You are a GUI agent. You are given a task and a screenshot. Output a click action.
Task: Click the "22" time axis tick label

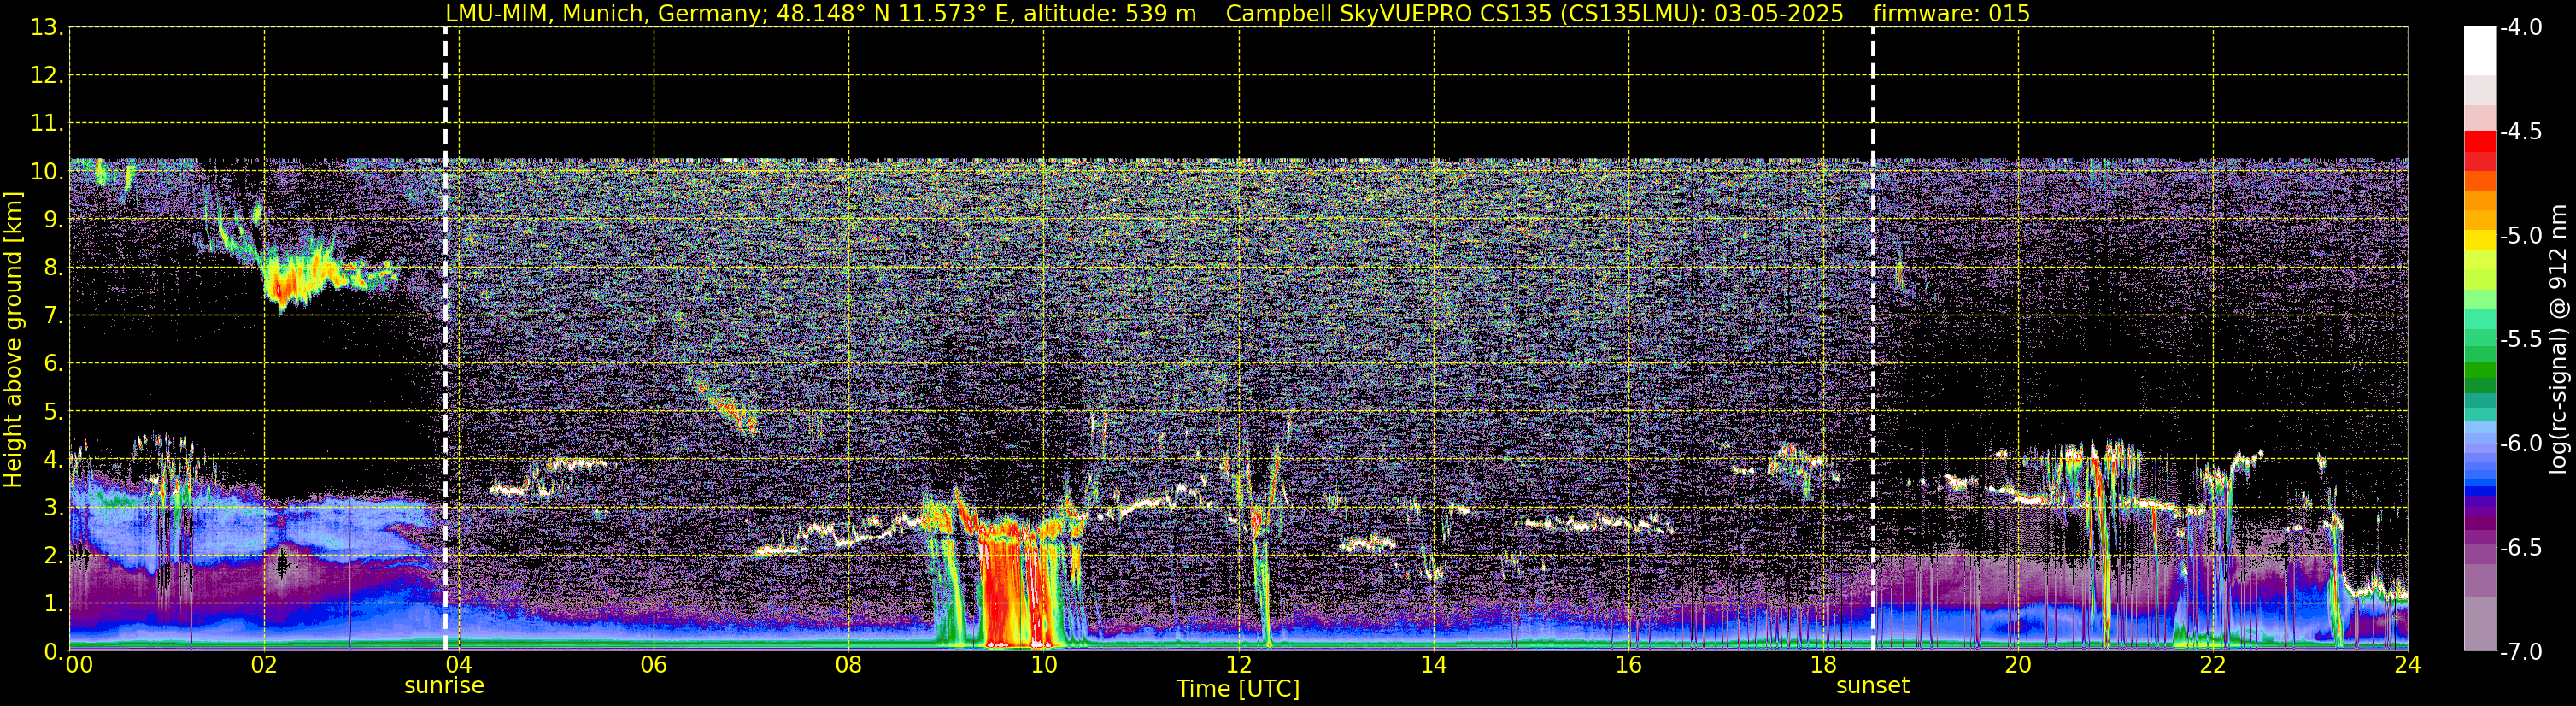pos(2213,666)
